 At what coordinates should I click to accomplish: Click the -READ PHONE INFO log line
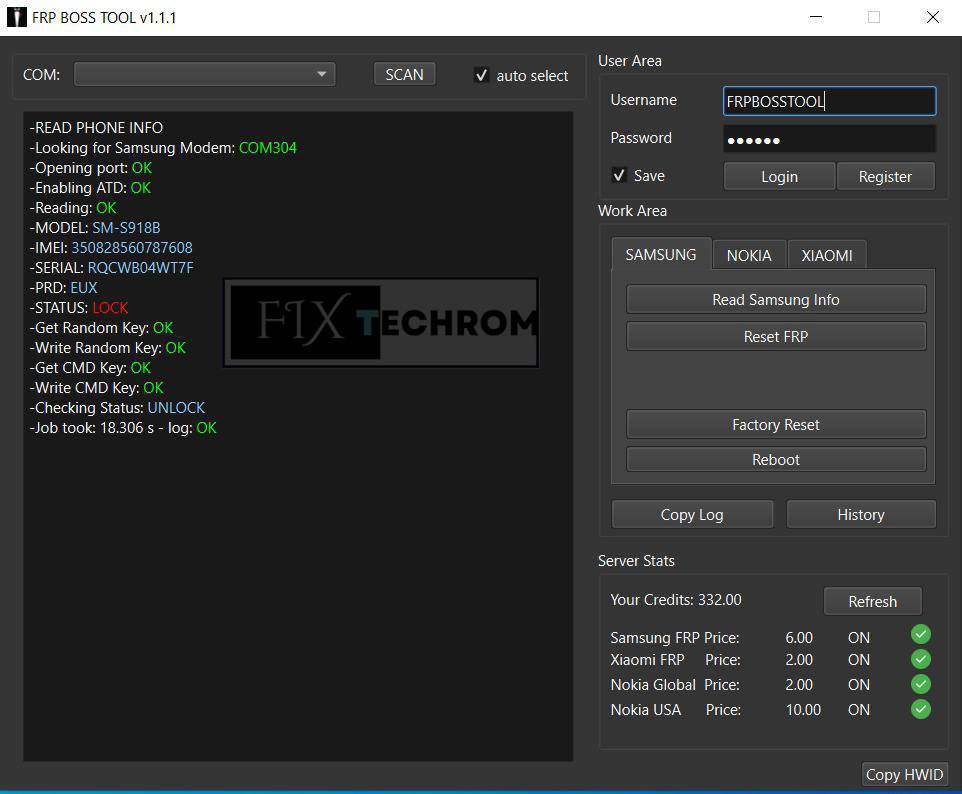pyautogui.click(x=96, y=128)
